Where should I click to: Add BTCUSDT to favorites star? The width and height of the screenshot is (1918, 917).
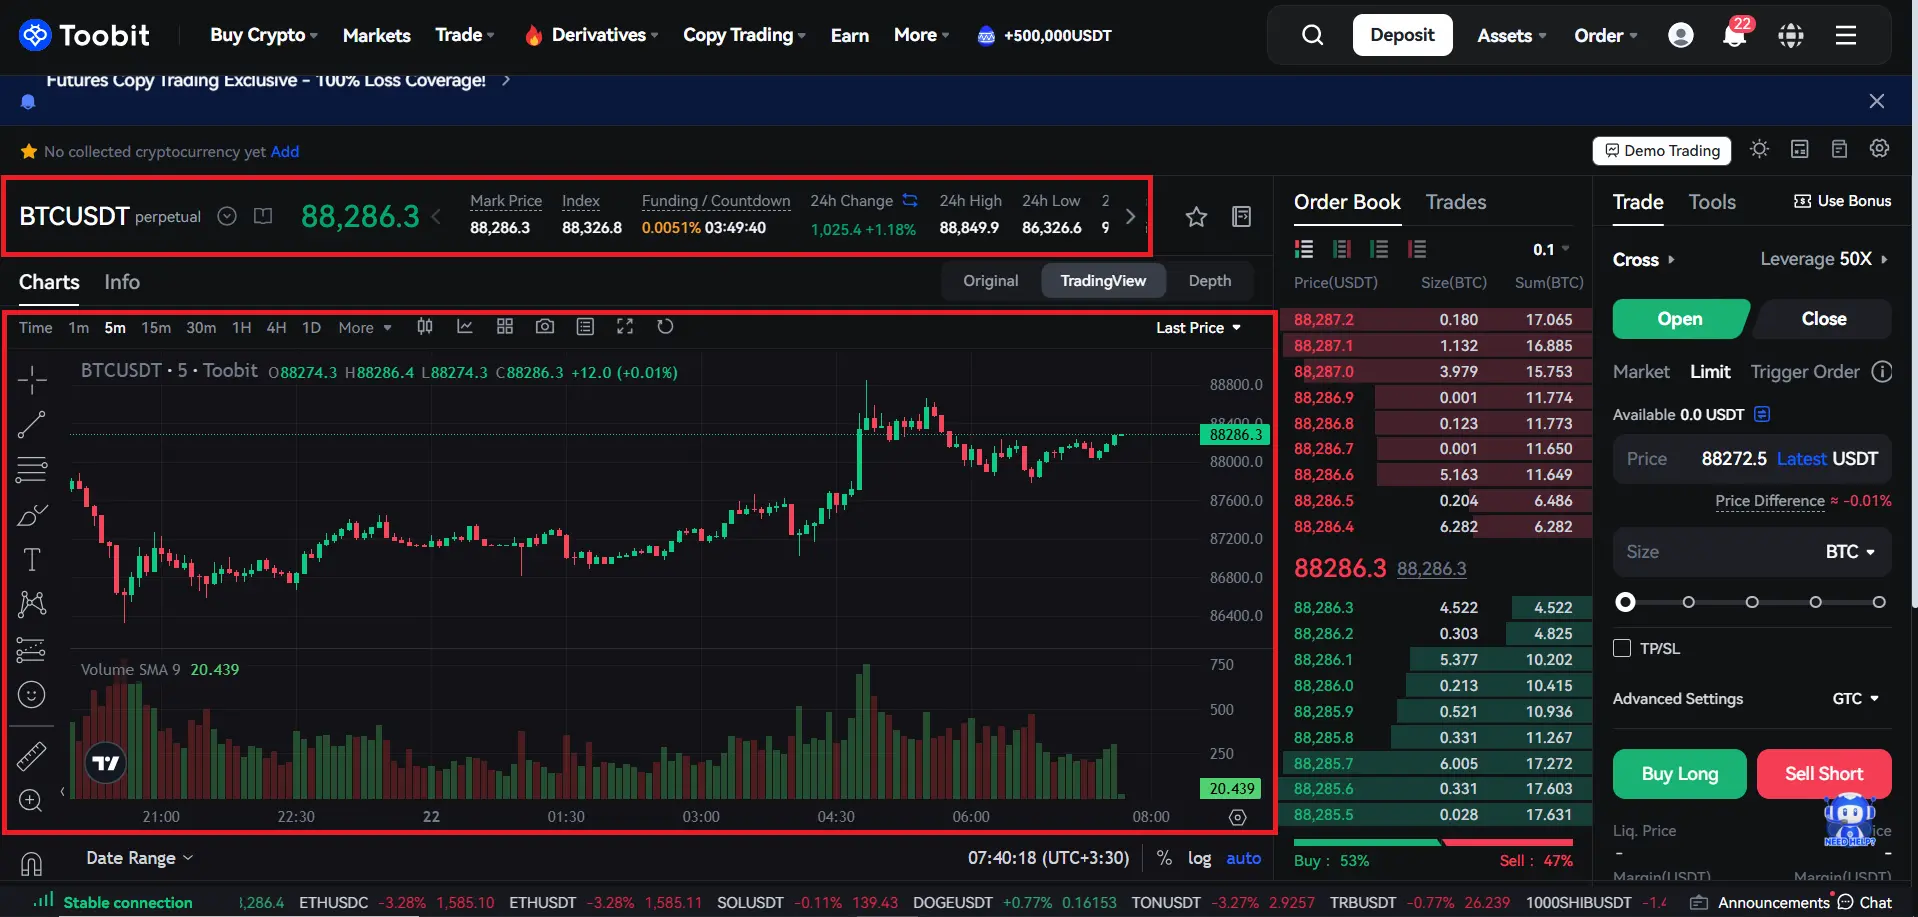pyautogui.click(x=1196, y=217)
